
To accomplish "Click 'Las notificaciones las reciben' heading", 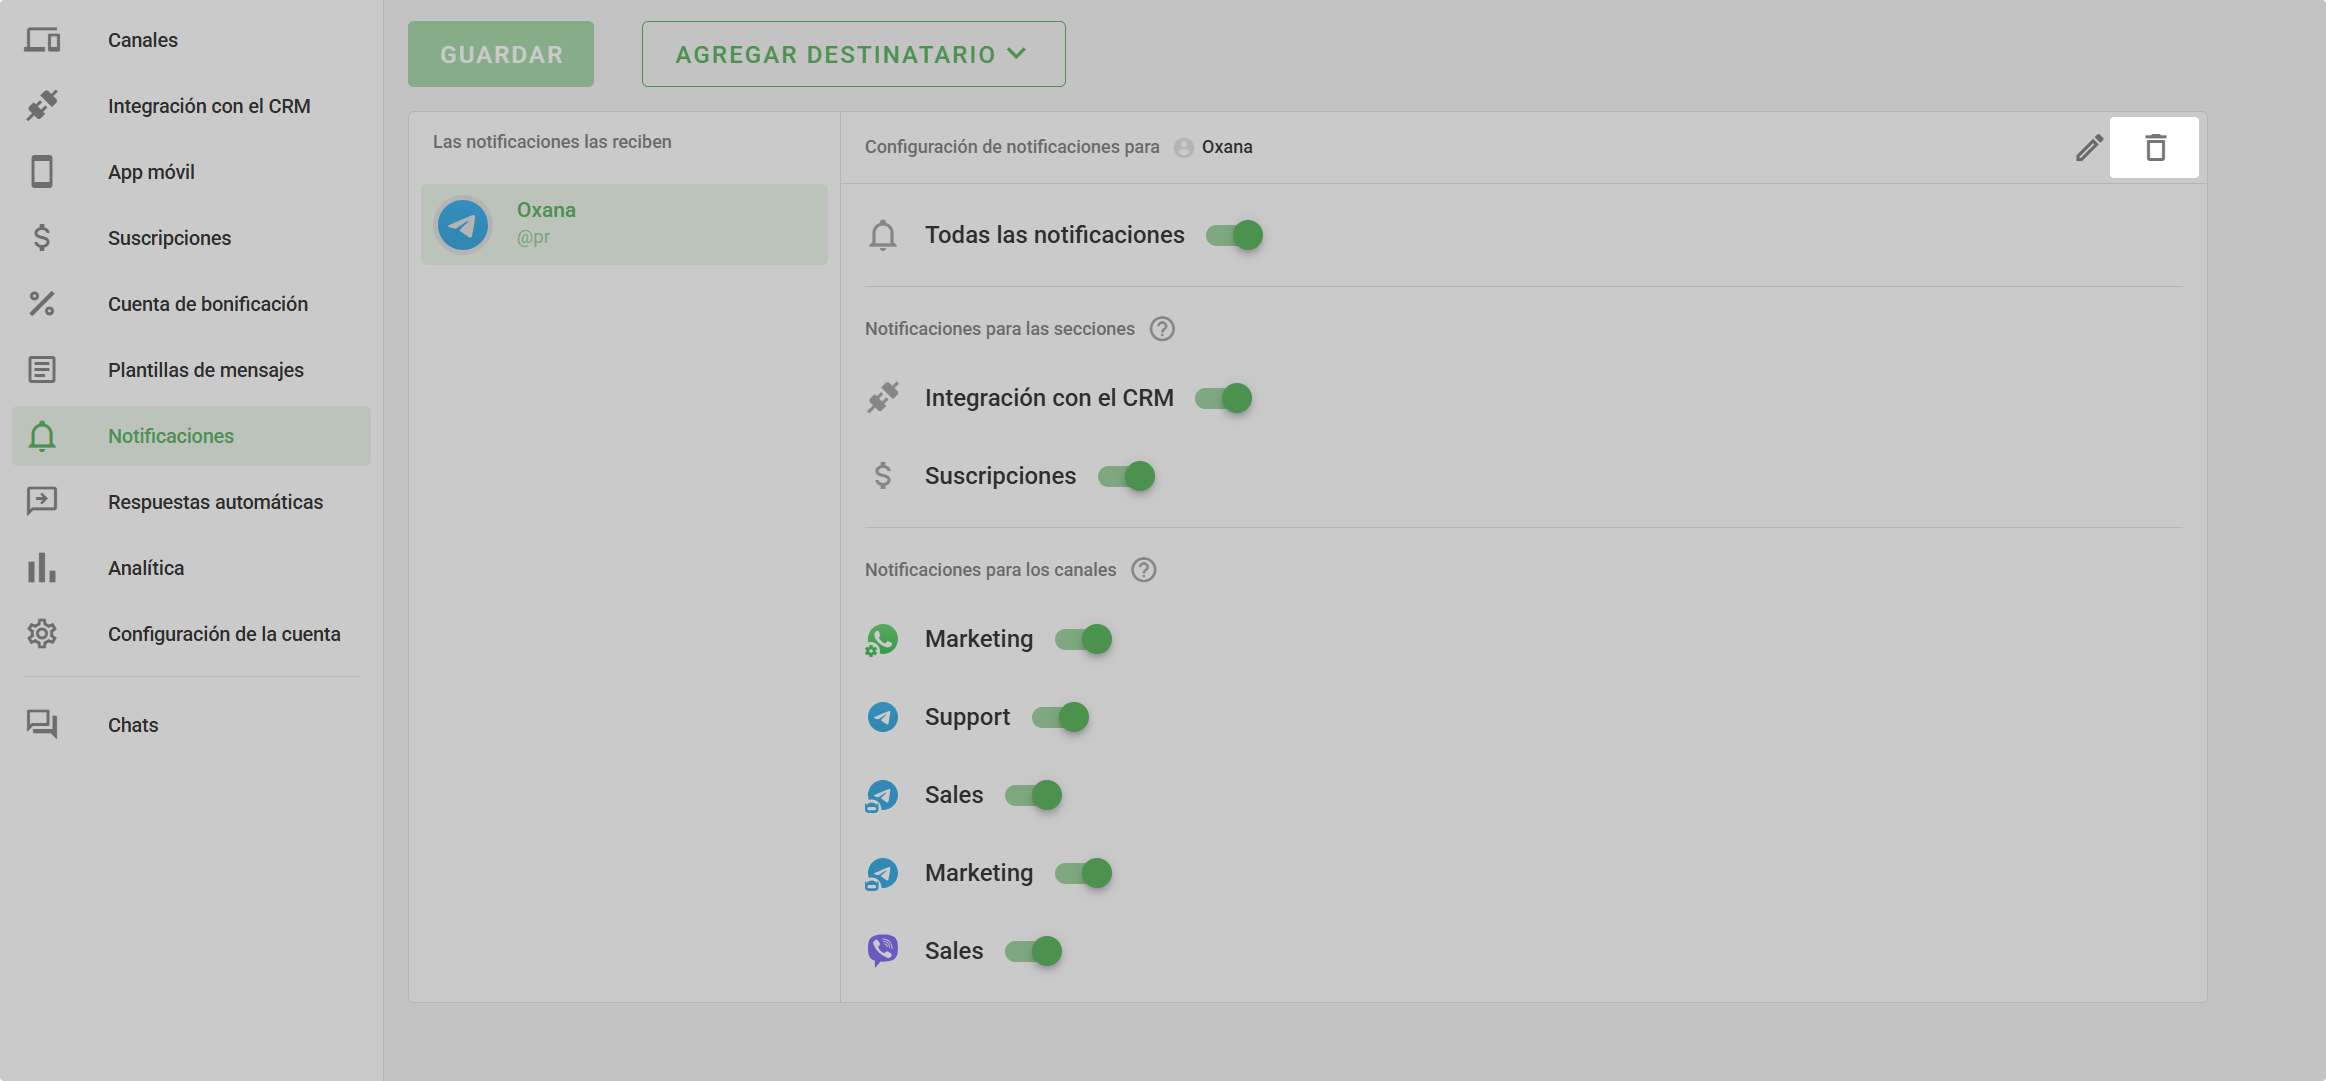I will 552,142.
